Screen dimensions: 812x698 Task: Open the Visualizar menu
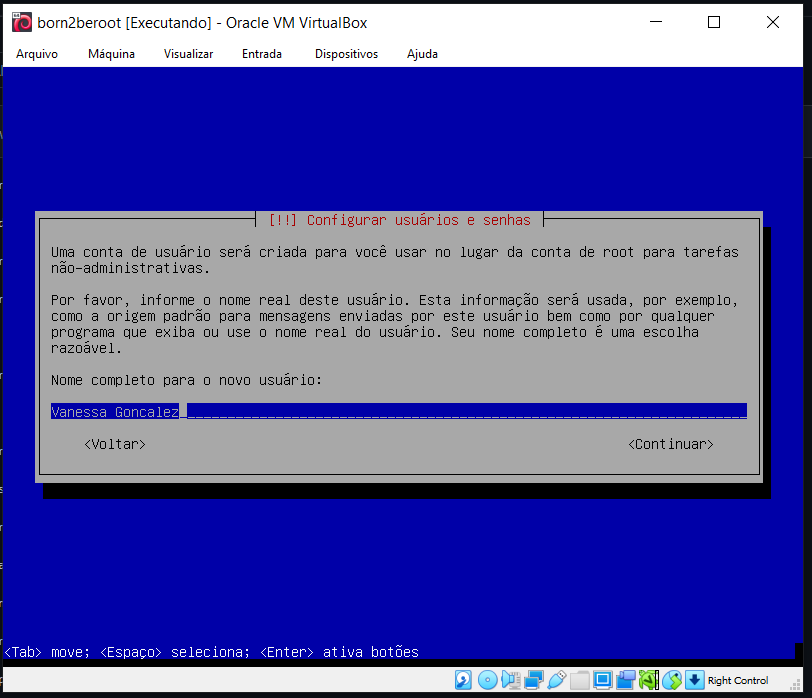188,54
